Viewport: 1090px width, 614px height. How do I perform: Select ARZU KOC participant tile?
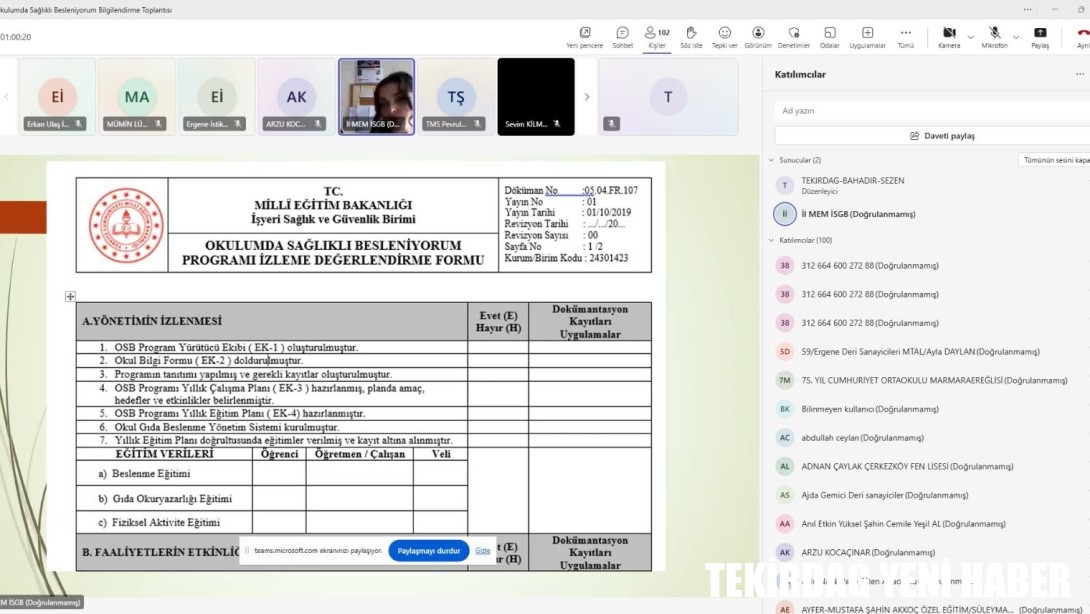(x=296, y=97)
